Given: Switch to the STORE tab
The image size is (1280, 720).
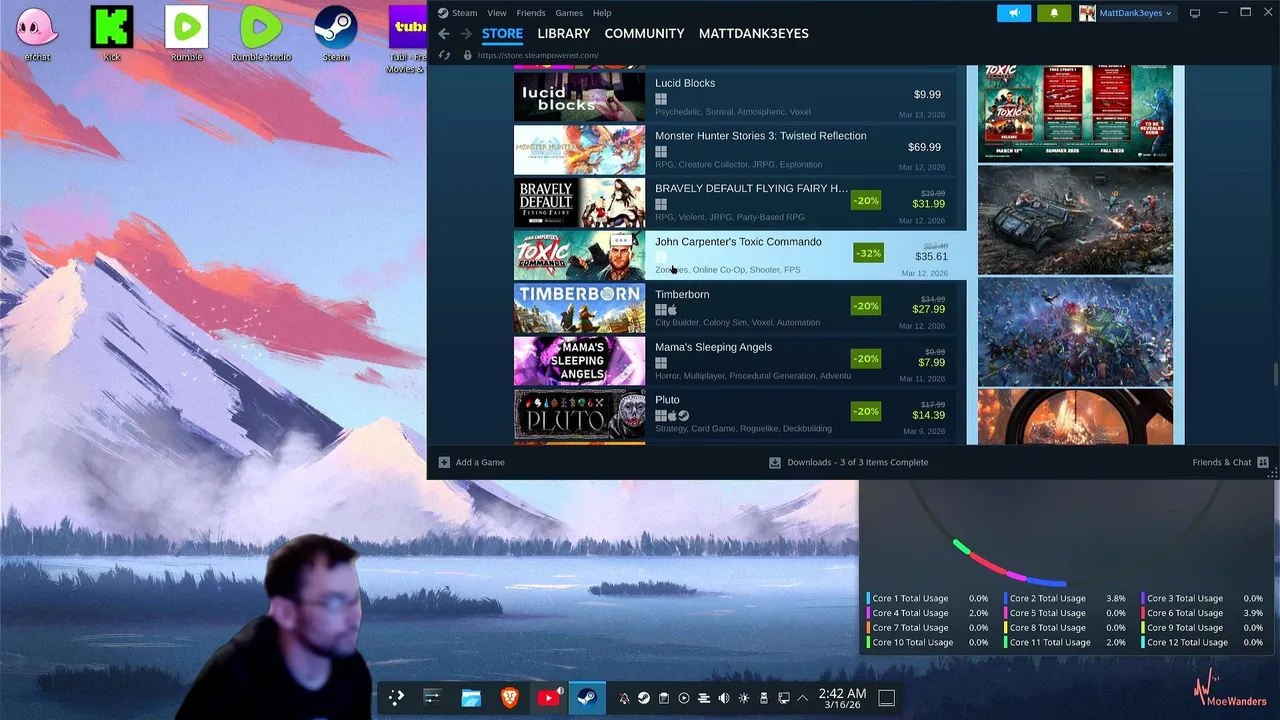Looking at the screenshot, I should click(502, 34).
